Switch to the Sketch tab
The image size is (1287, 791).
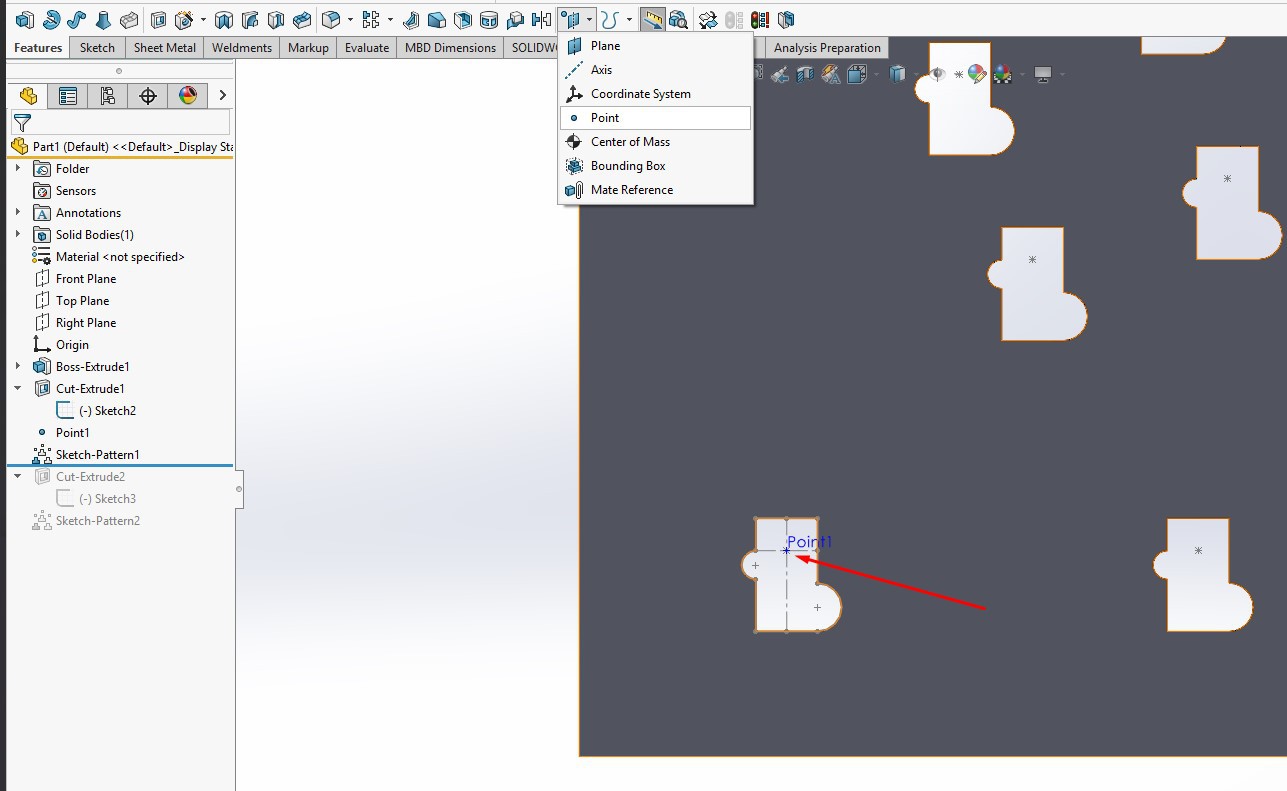tap(97, 48)
